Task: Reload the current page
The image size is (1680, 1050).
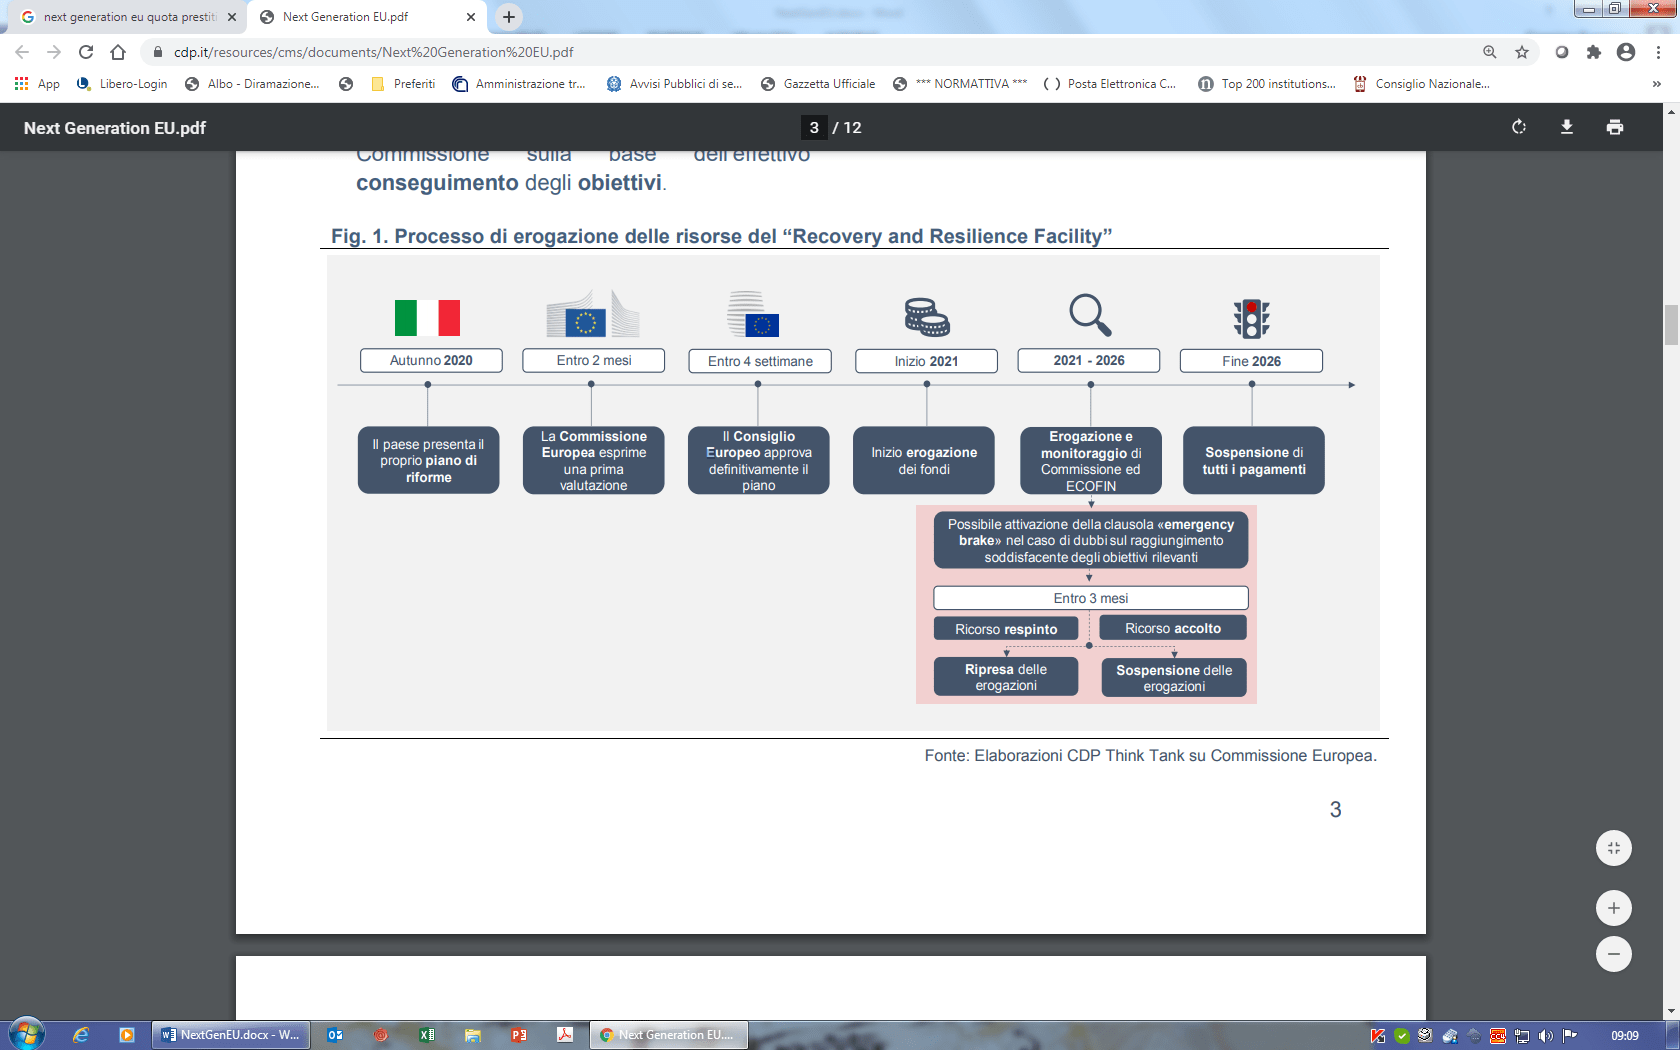Action: [86, 52]
